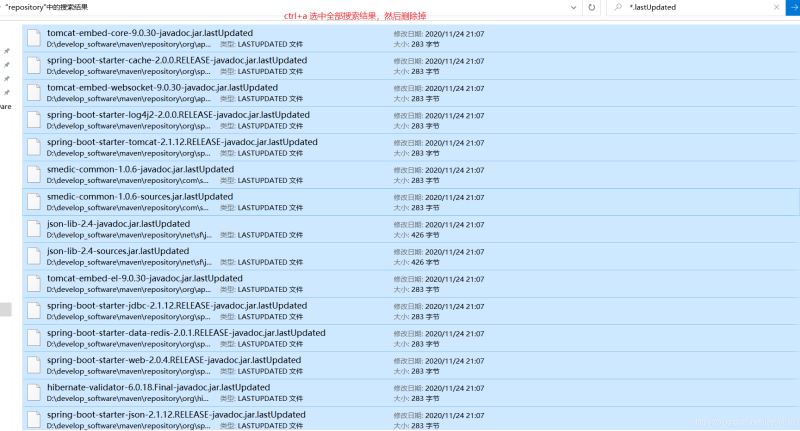Click file icon of spring-boot-starter-cache-2.0.0.RELEASE-javadoc.jar.lastUpdated
This screenshot has height=431, width=800.
coord(34,65)
